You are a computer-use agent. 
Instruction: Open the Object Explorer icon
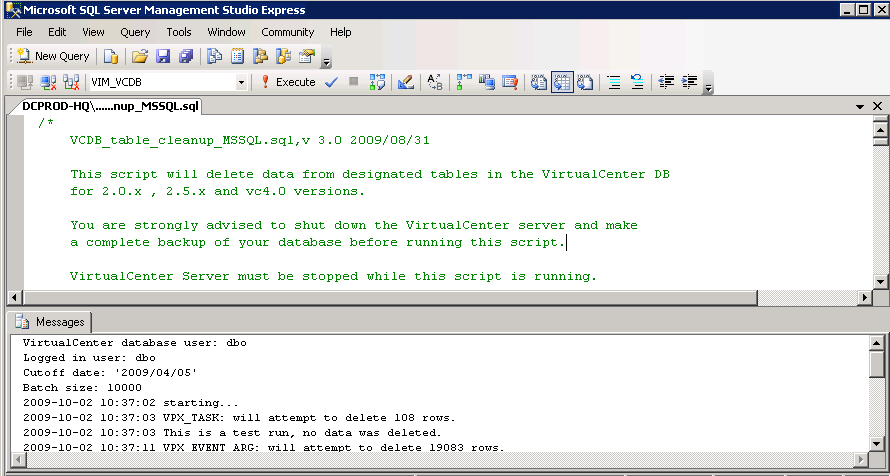tap(260, 56)
